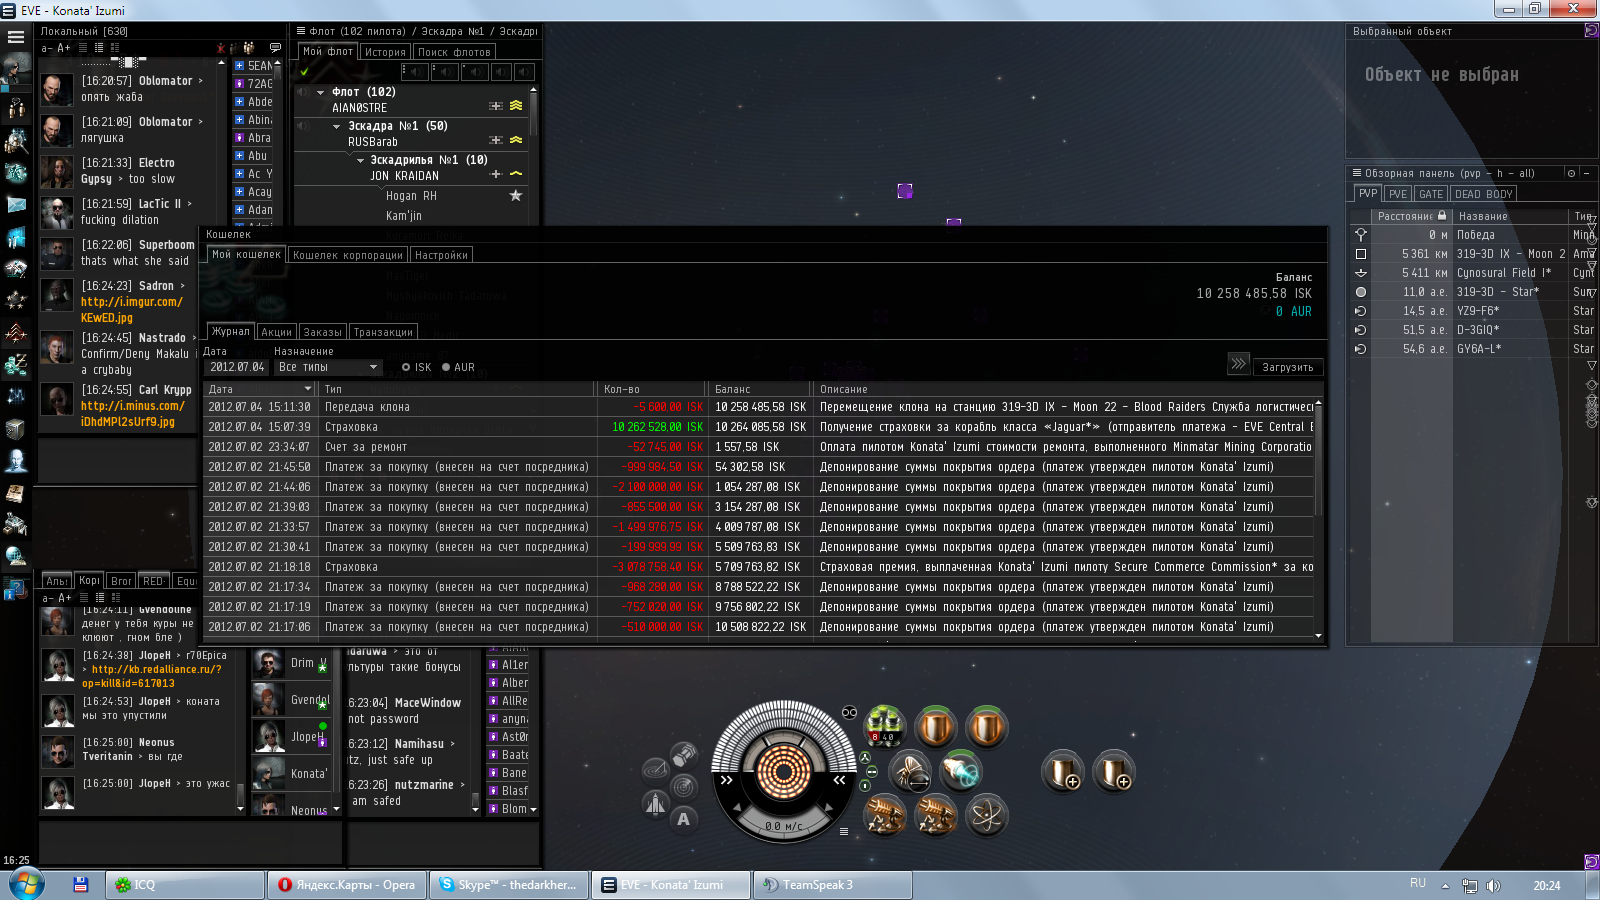Open the Neocom main menu icon
Image resolution: width=1600 pixels, height=900 pixels.
pyautogui.click(x=16, y=37)
